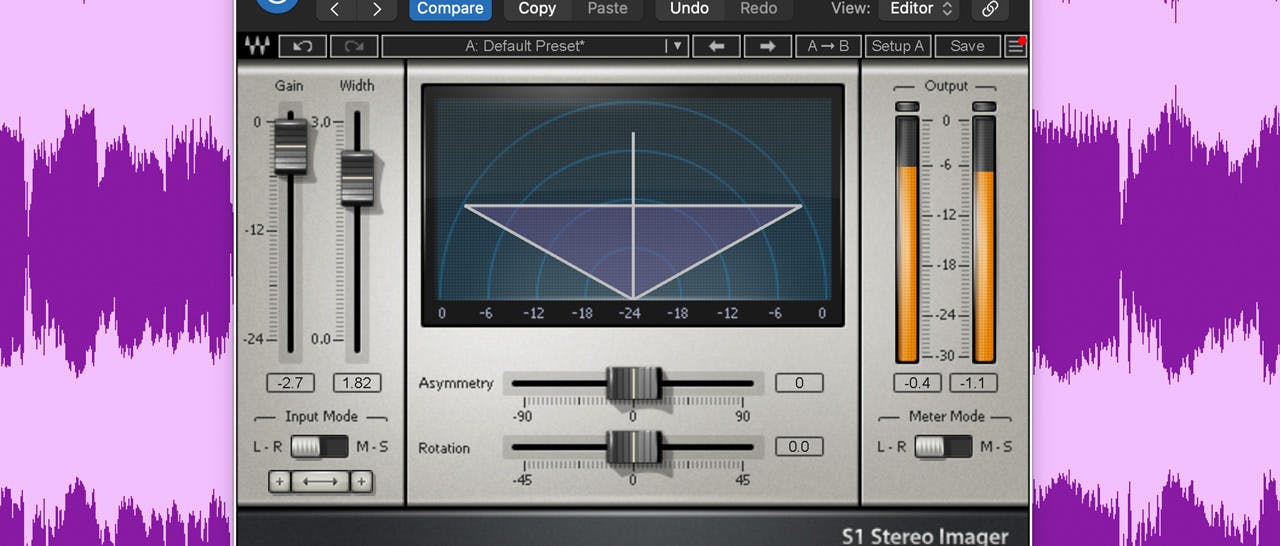Image resolution: width=1280 pixels, height=546 pixels.
Task: Click the A→B copy button
Action: [828, 46]
